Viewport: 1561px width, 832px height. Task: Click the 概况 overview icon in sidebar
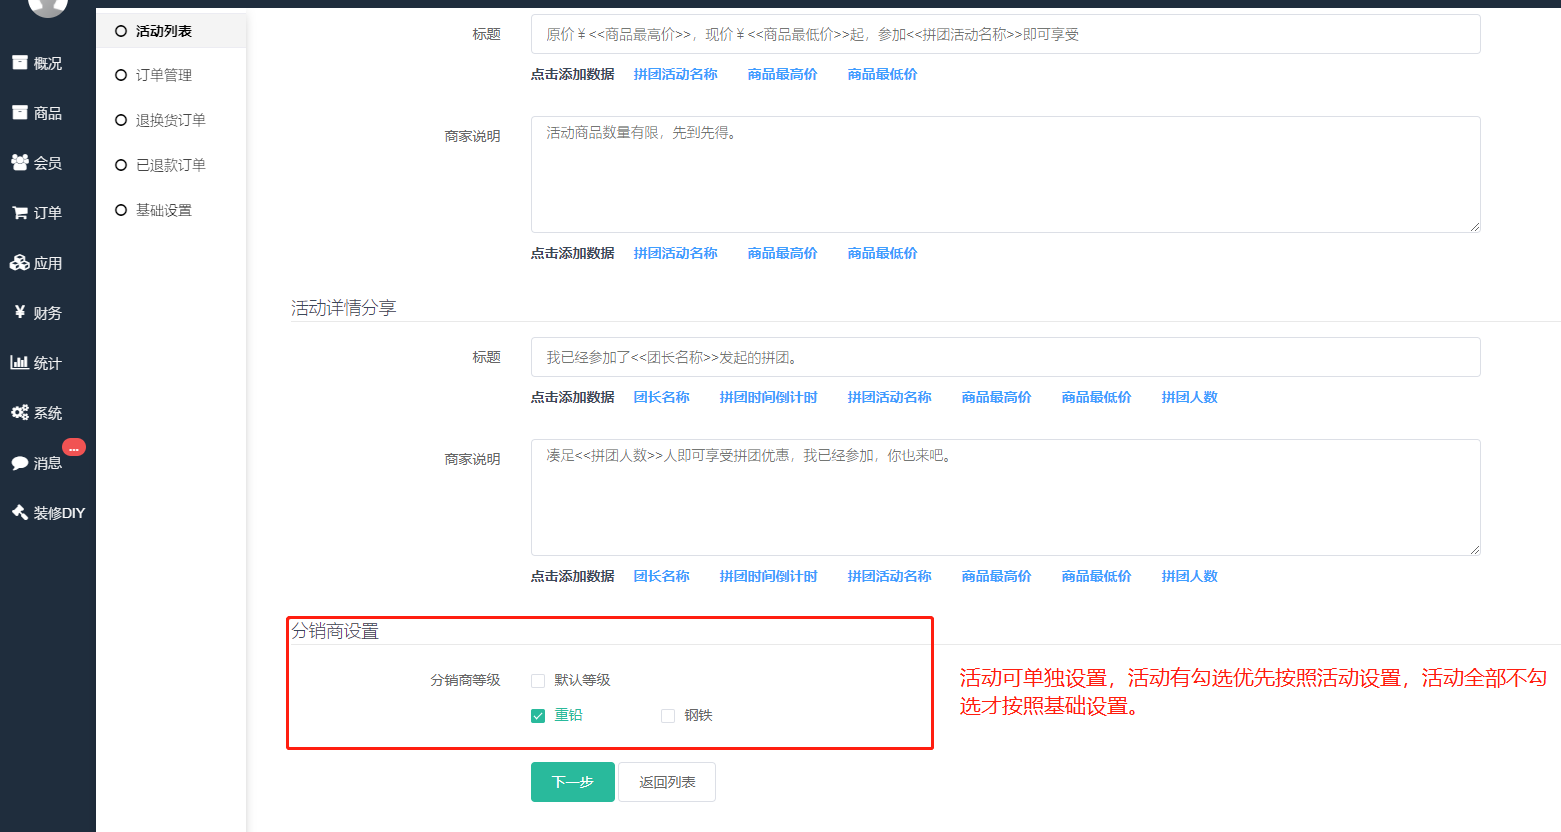(20, 63)
